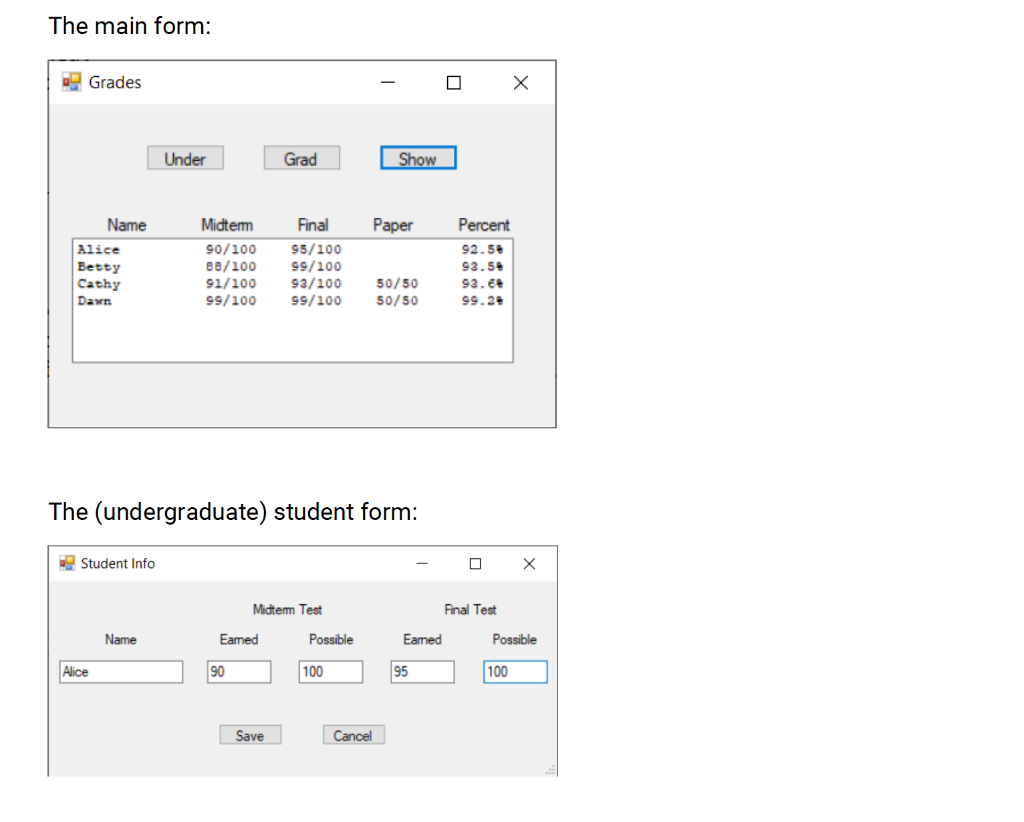This screenshot has height=822, width=1024.
Task: Click the Student Info window app icon
Action: pyautogui.click(x=67, y=563)
